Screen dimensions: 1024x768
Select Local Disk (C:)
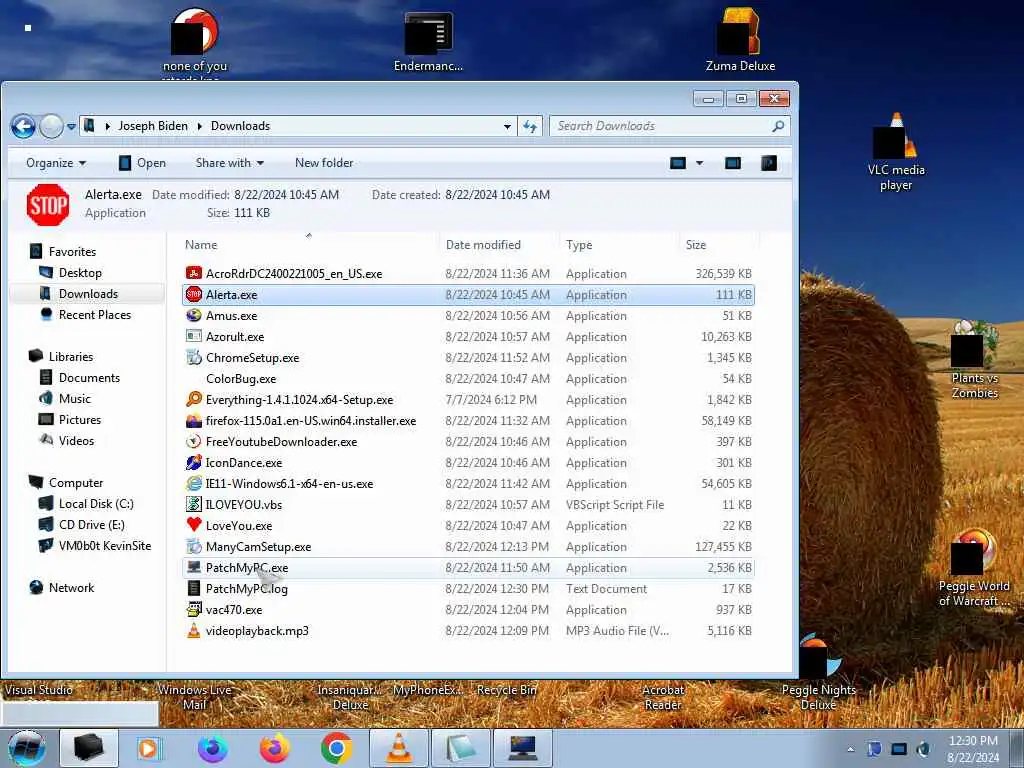tap(86, 504)
